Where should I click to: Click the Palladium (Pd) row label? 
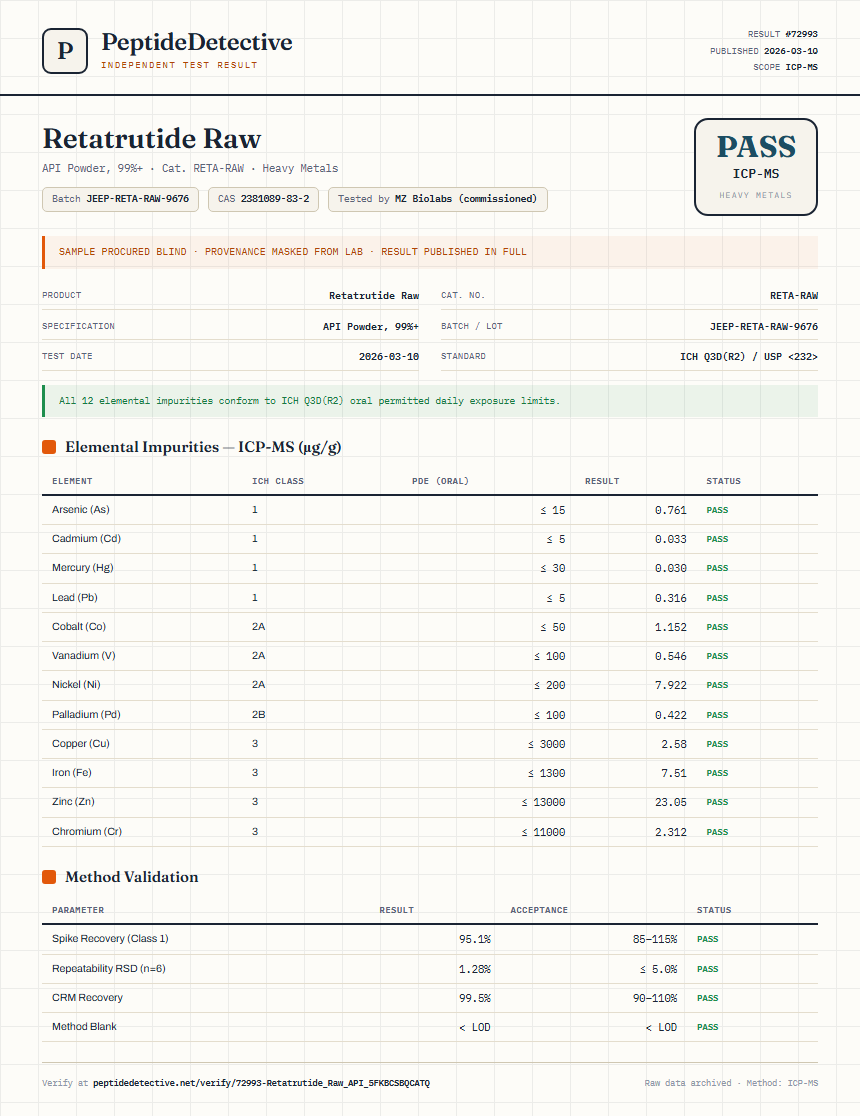pyautogui.click(x=86, y=715)
